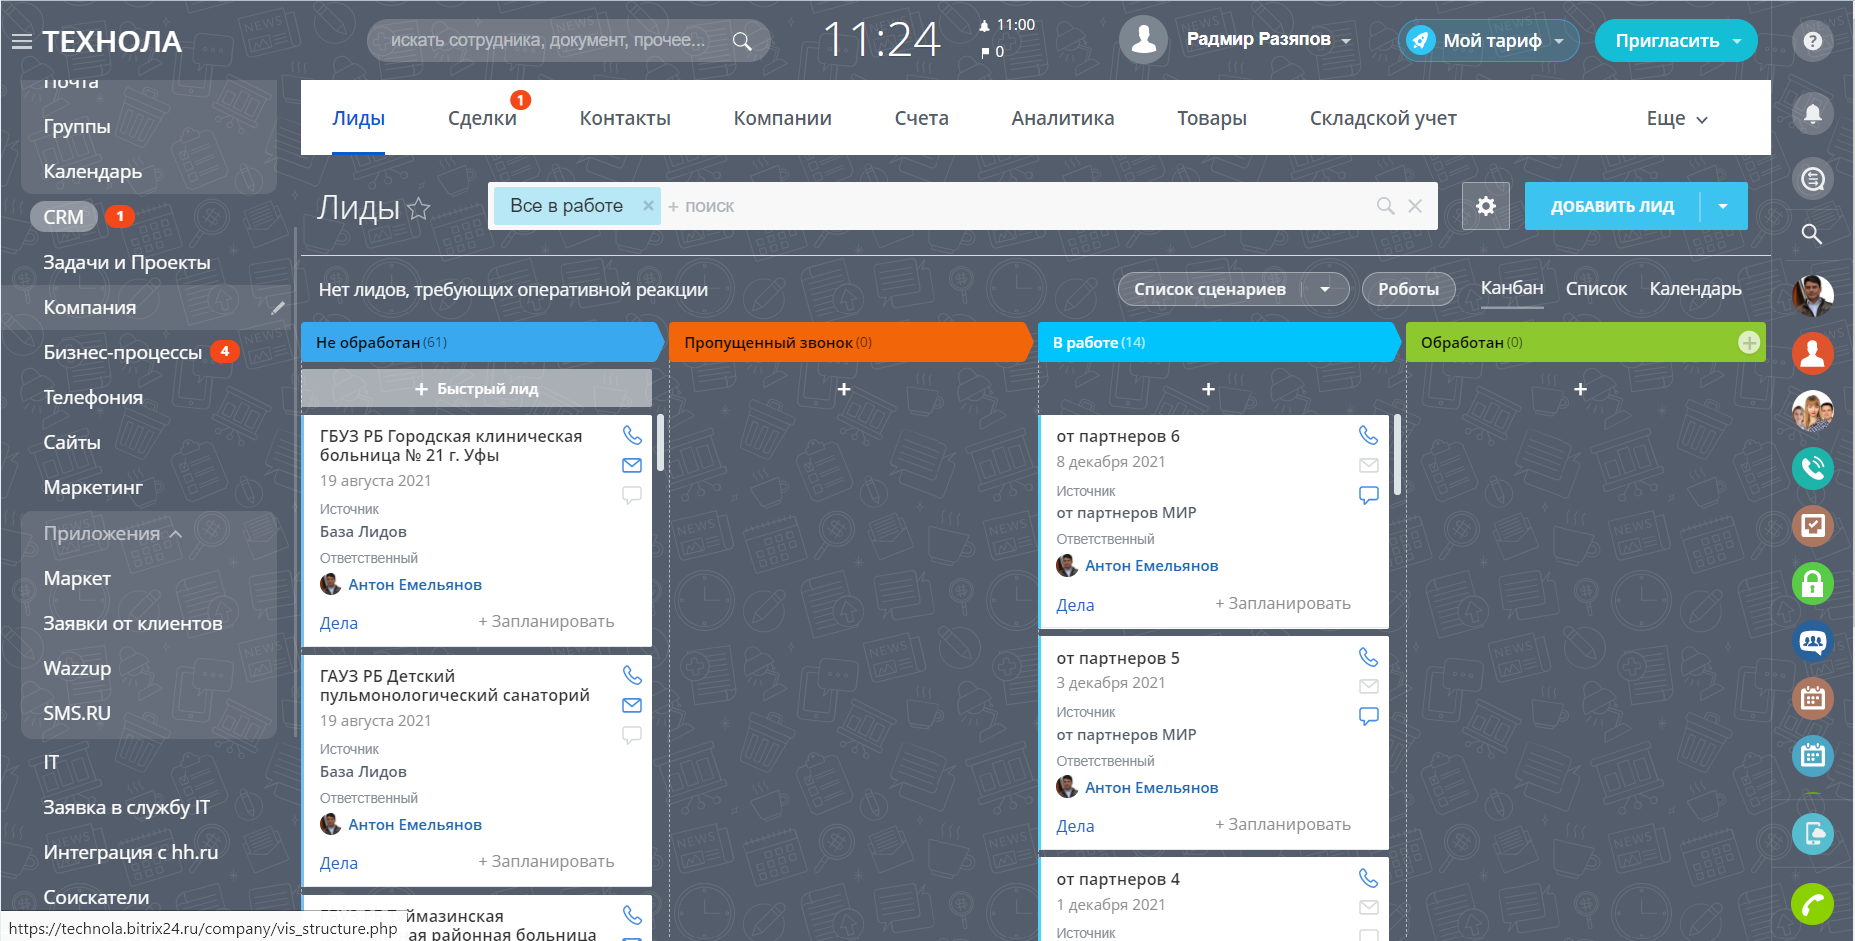
Task: Expand the Добавить лид dropdown arrow
Action: [x=1723, y=206]
